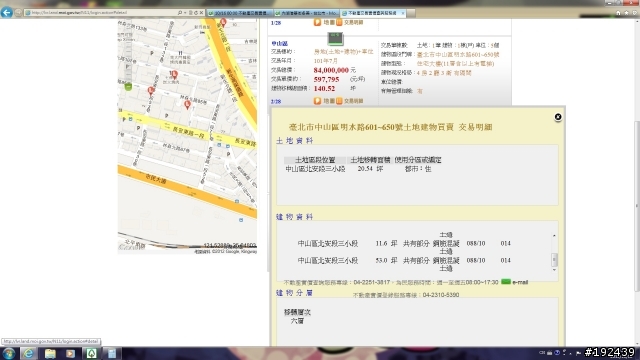Click the red map pin near the top of the map
This screenshot has width=640, height=360.
(x=223, y=22)
